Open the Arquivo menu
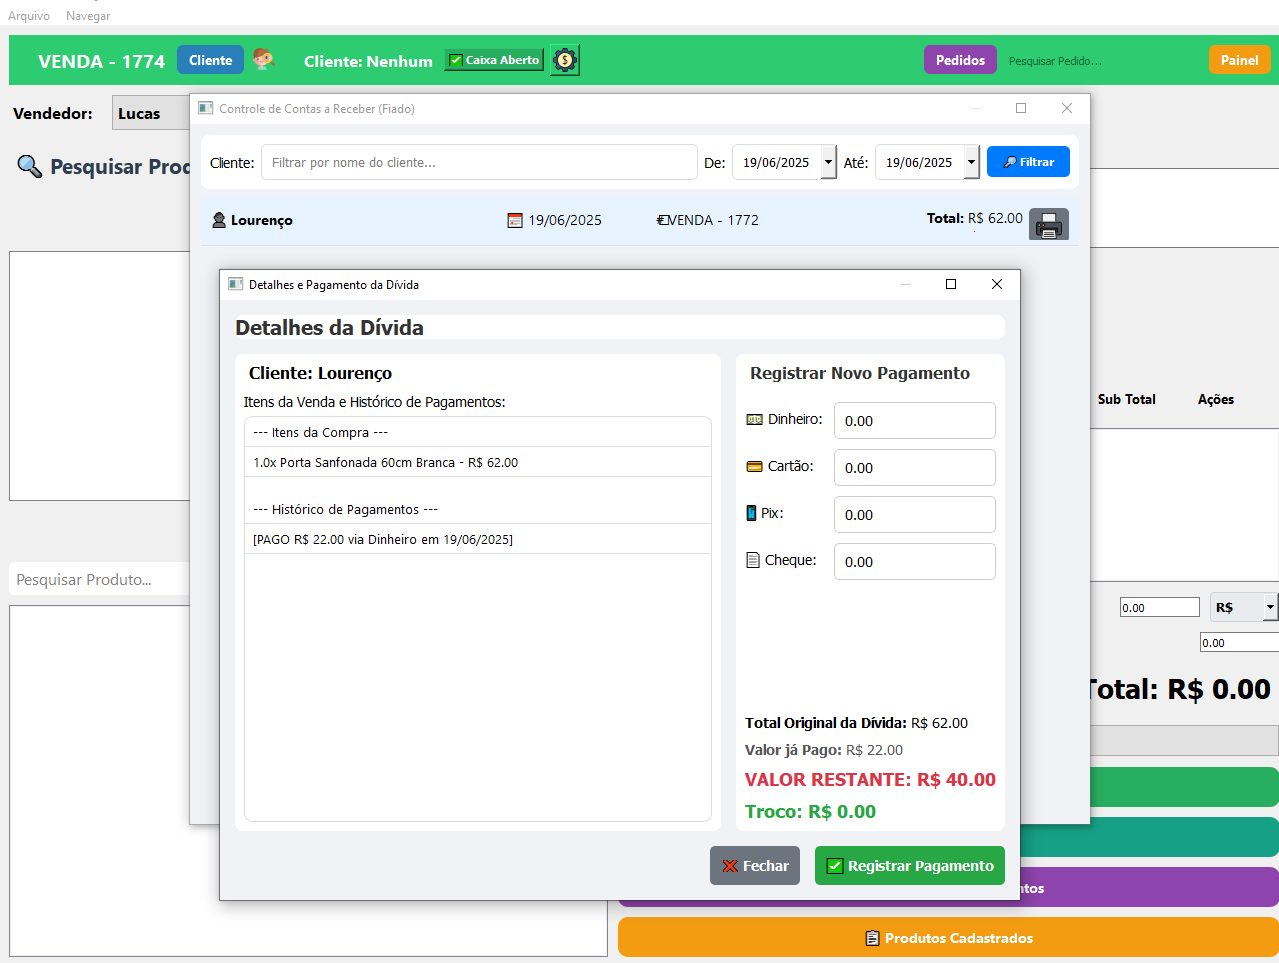The image size is (1279, 963). coord(29,16)
